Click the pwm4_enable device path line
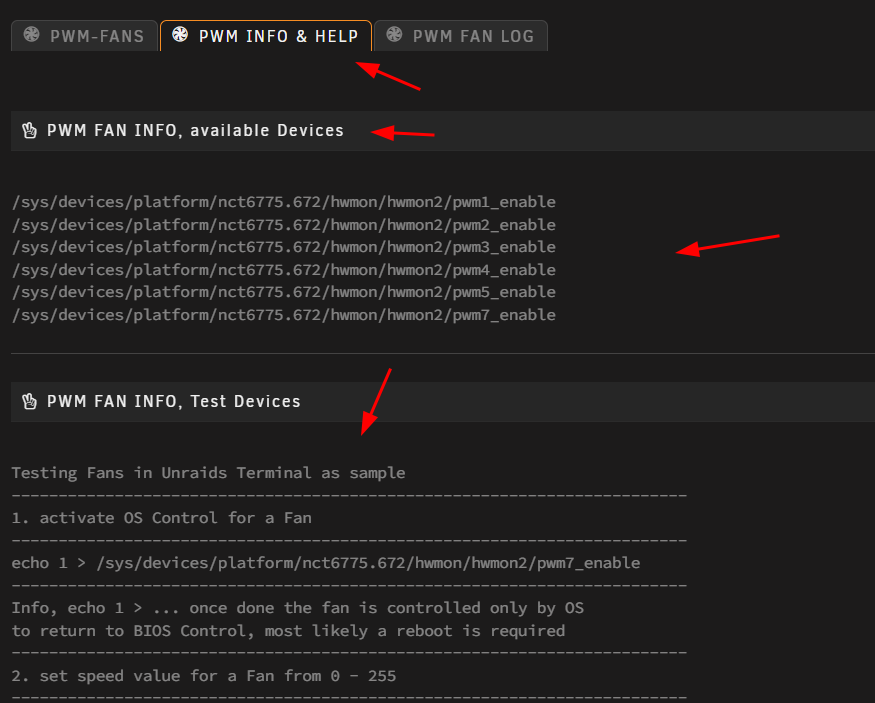This screenshot has height=703, width=875. [283, 270]
